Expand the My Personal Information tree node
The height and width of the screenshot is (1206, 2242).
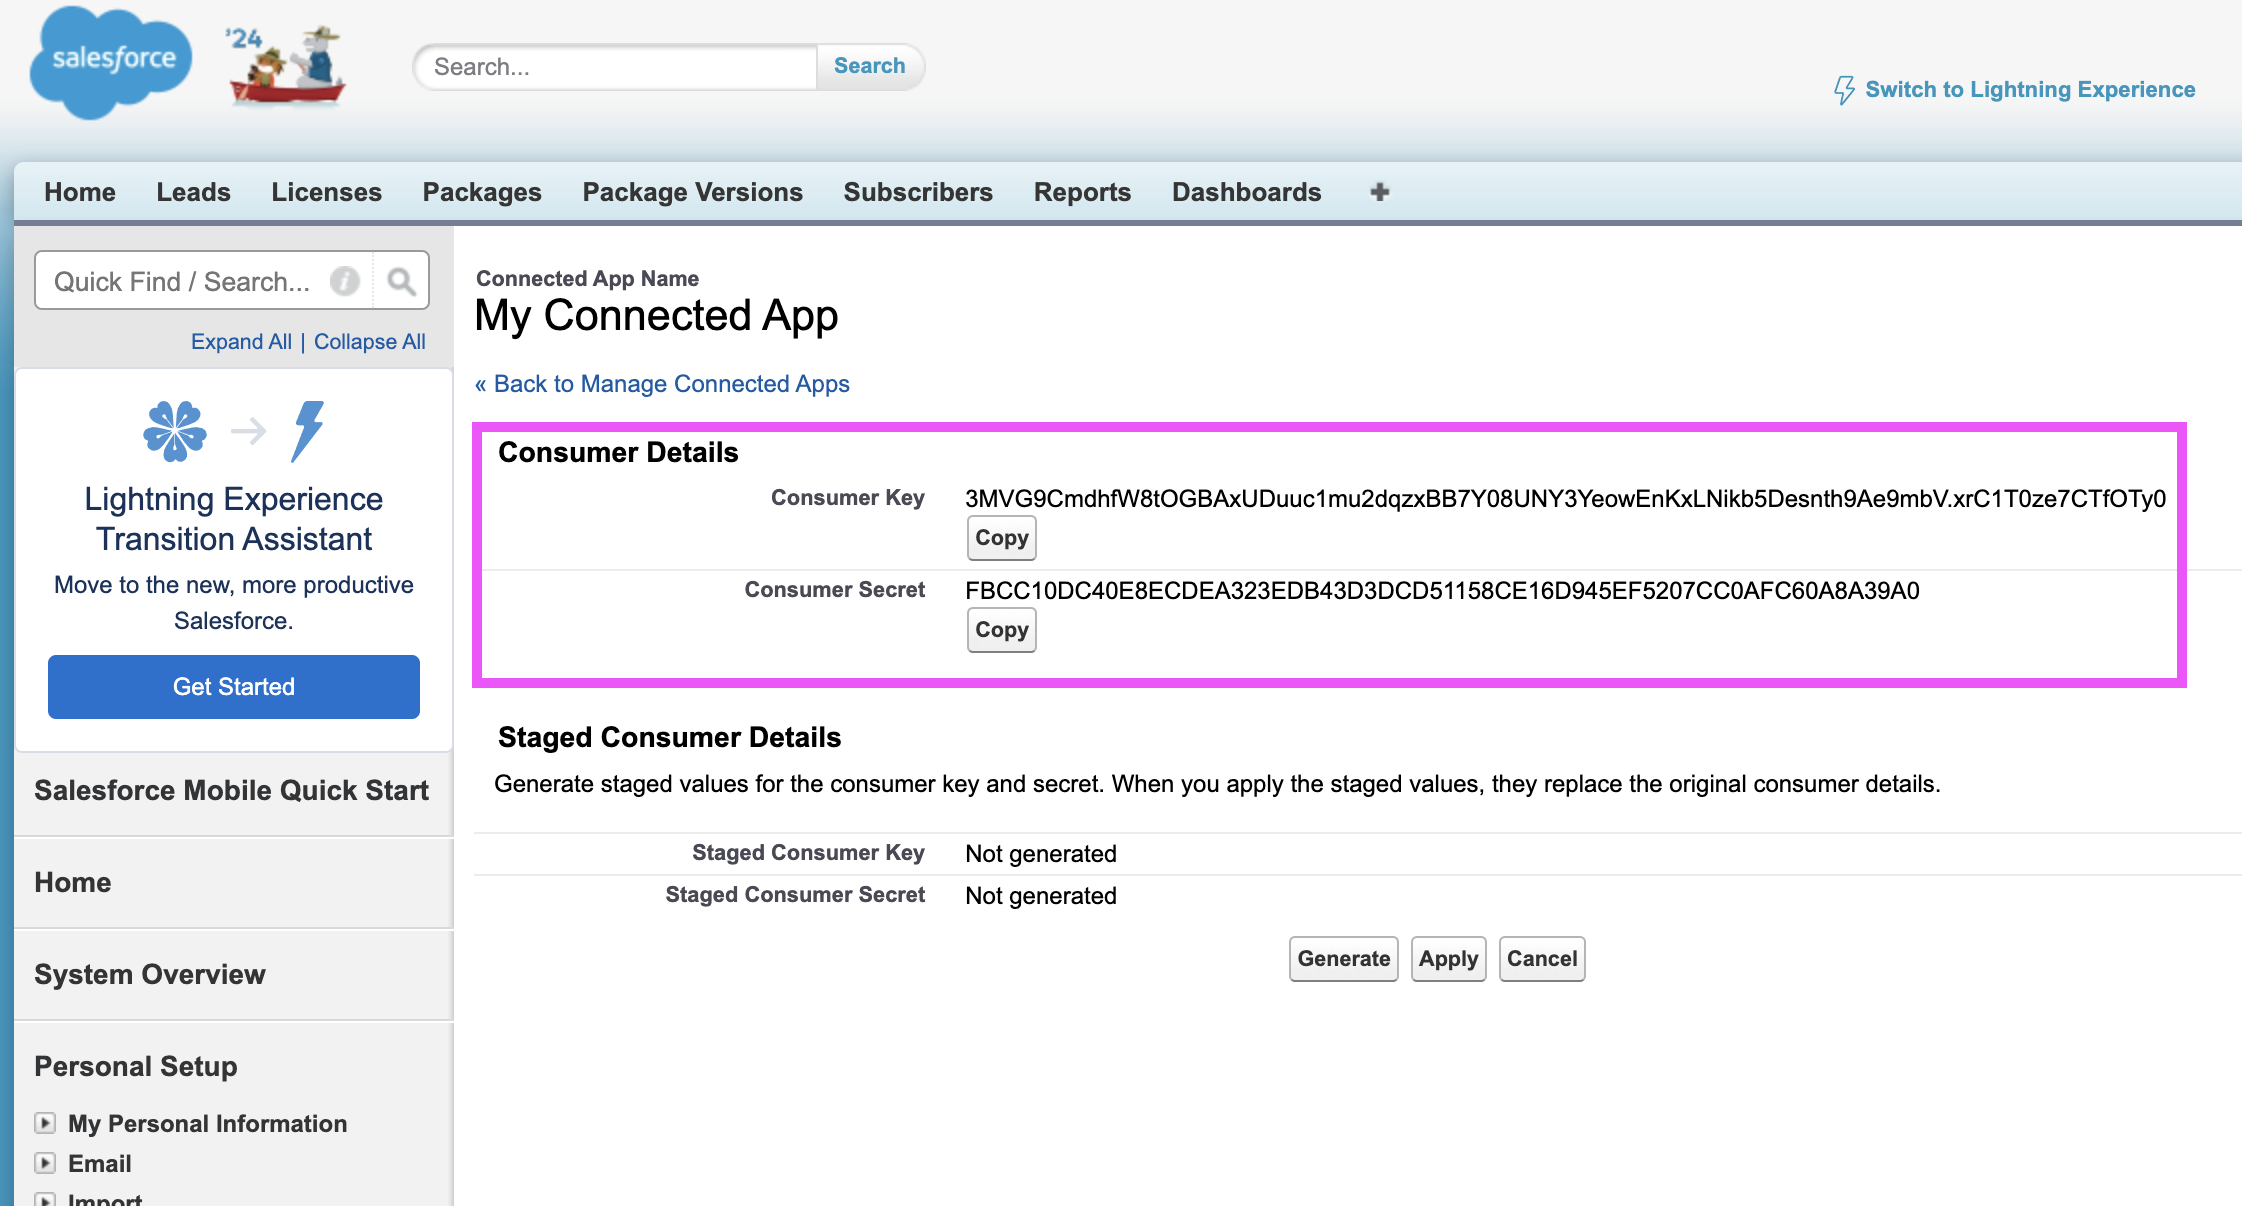click(x=45, y=1123)
